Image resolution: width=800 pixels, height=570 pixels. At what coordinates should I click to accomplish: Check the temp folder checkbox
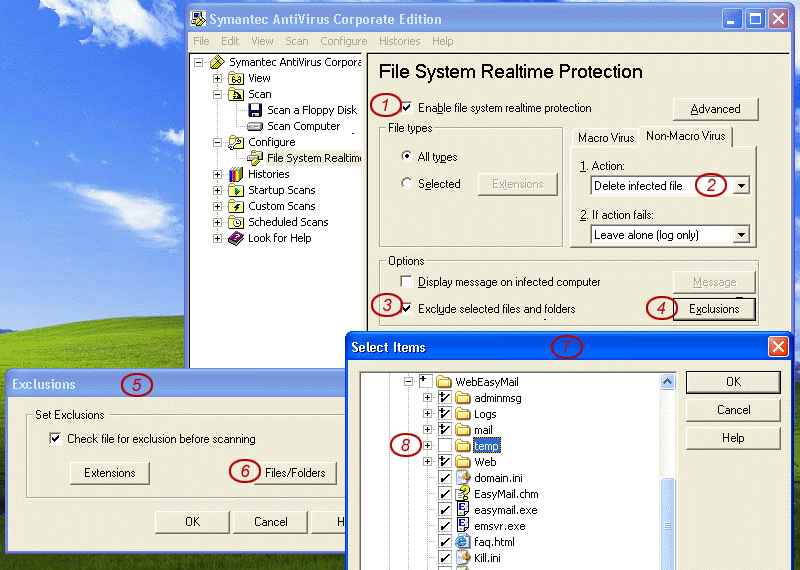coord(445,446)
